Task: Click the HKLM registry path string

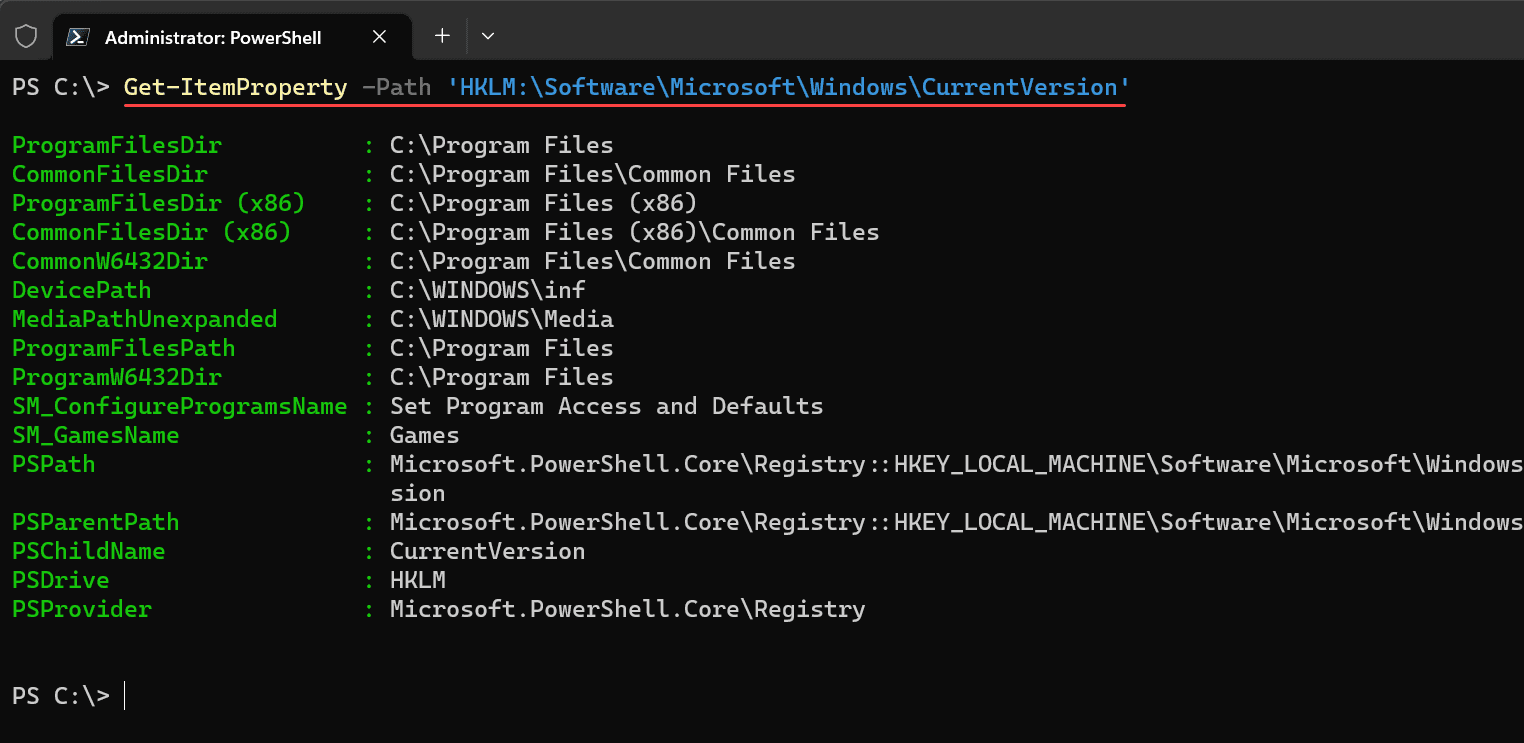Action: point(788,87)
